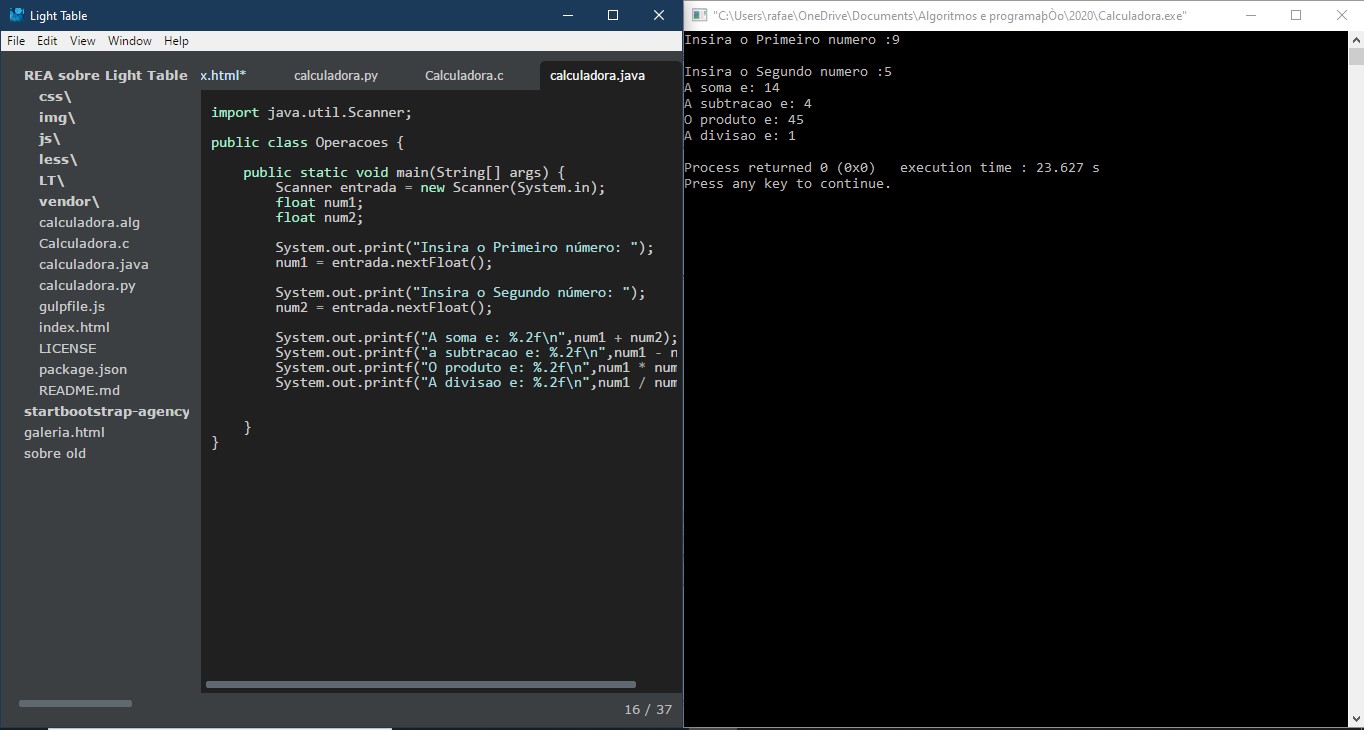Open README.md in the workspace tree
1364x730 pixels.
point(79,390)
